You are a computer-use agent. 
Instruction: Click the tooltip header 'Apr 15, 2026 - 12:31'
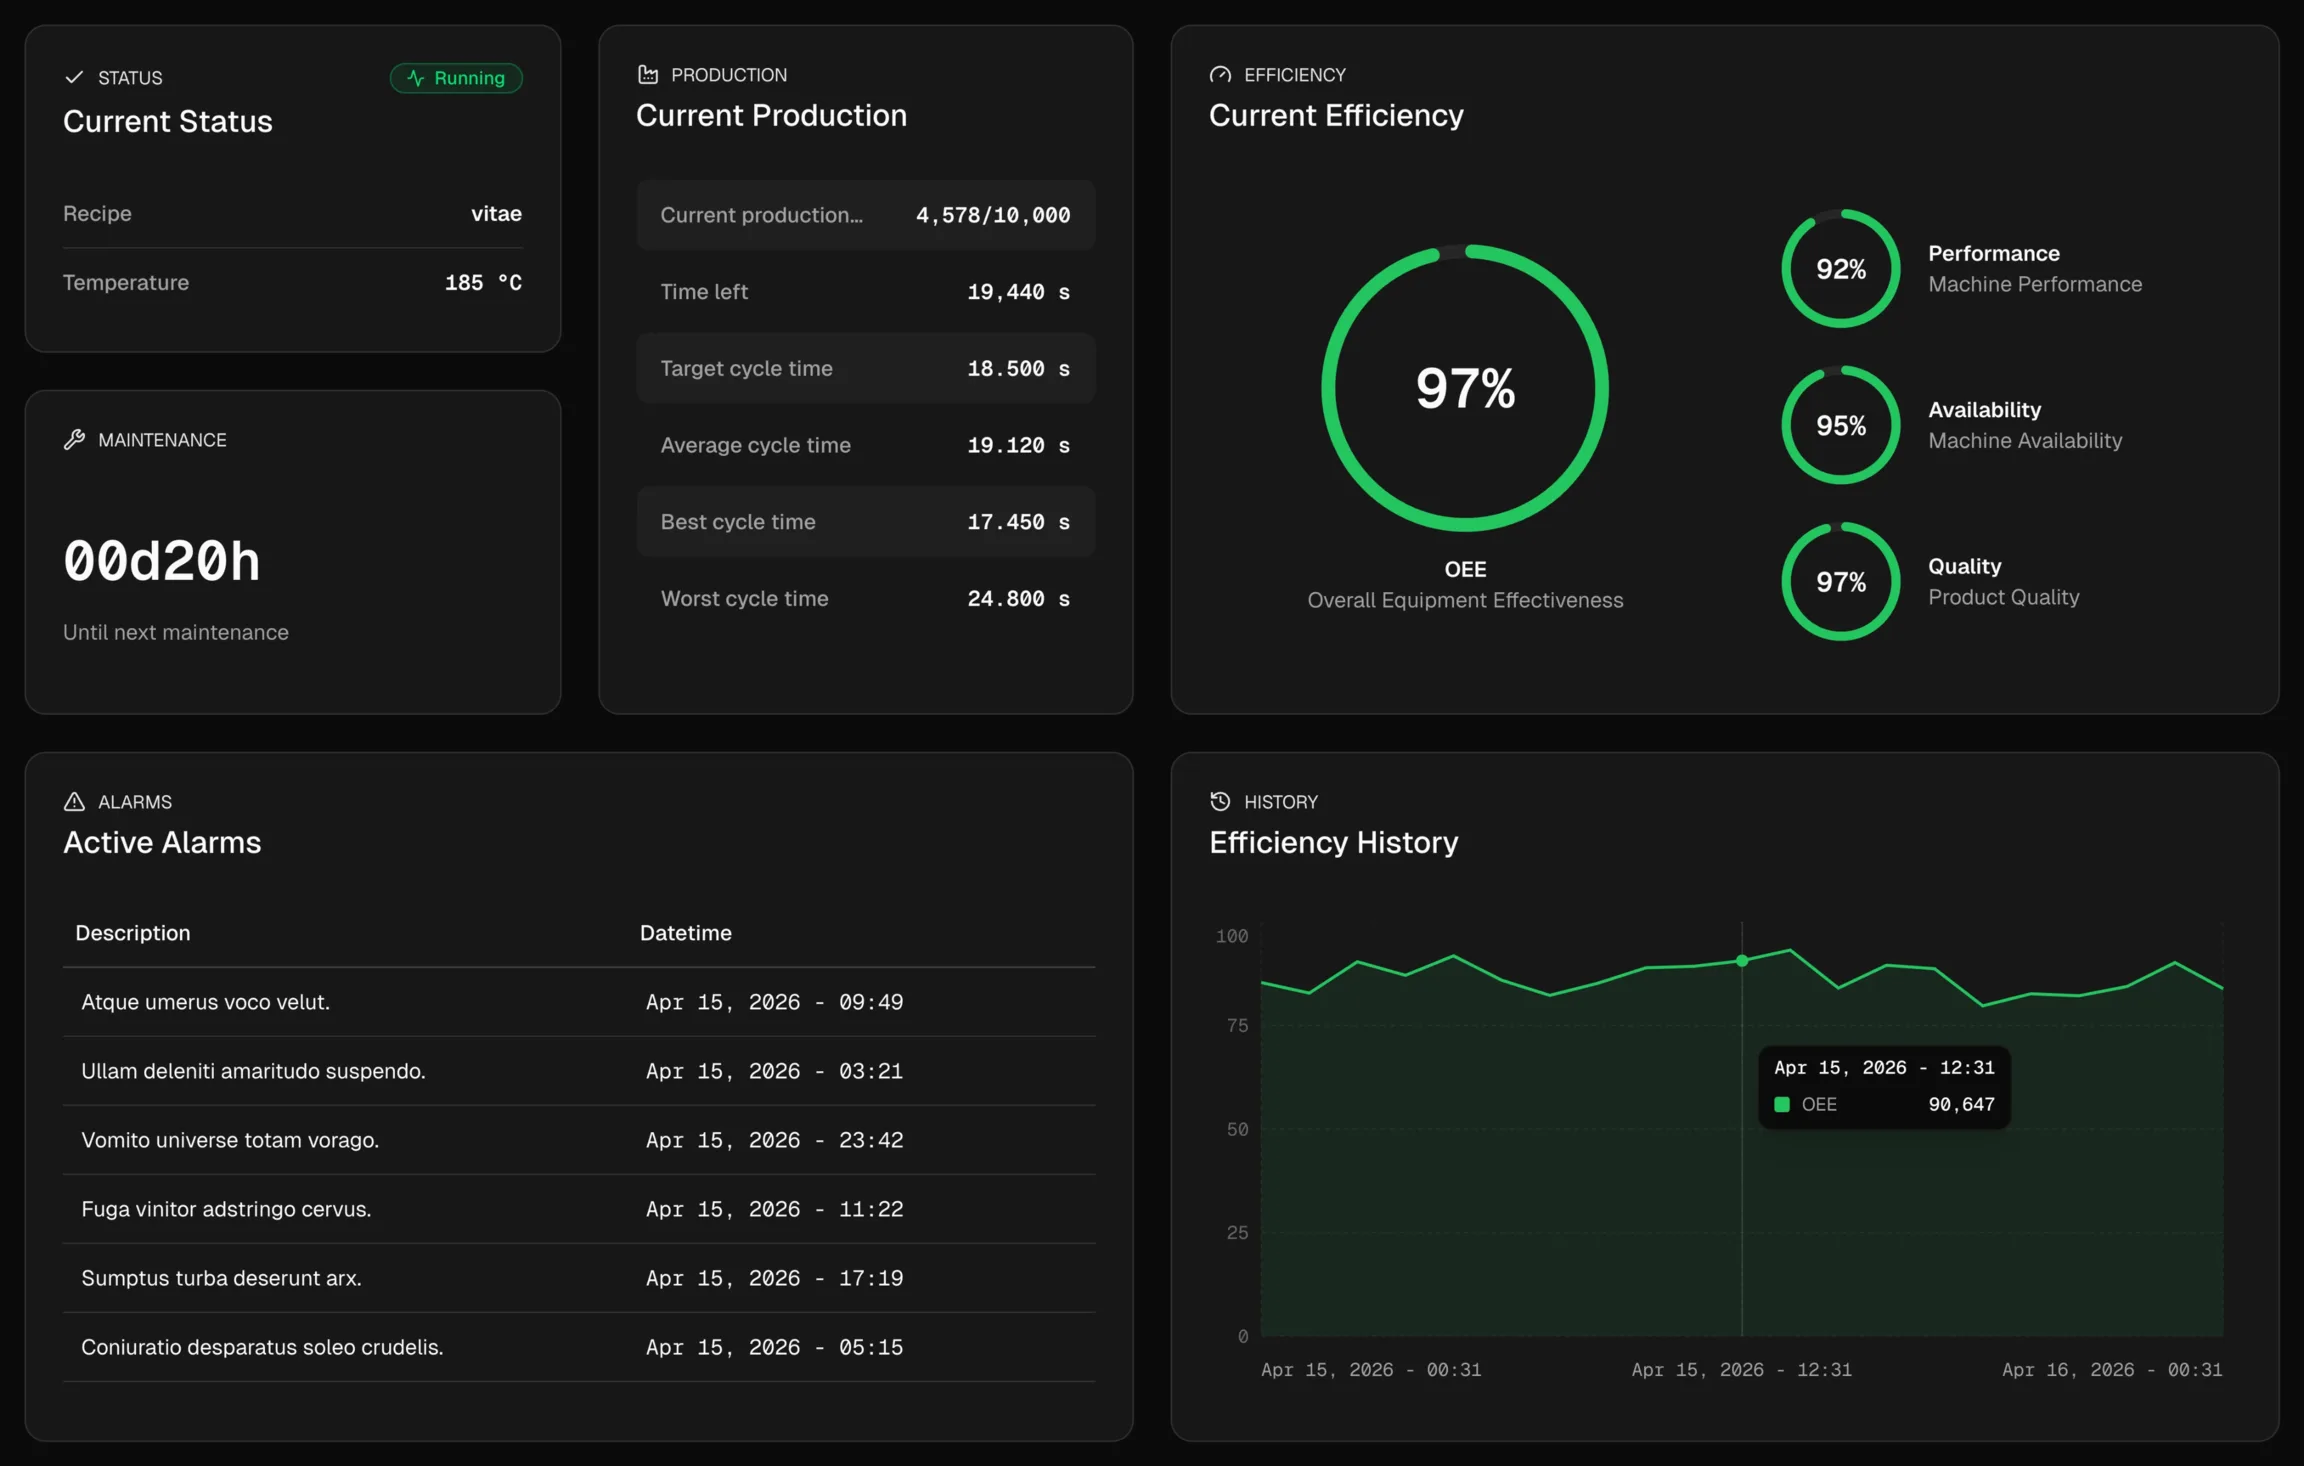[x=1884, y=1068]
